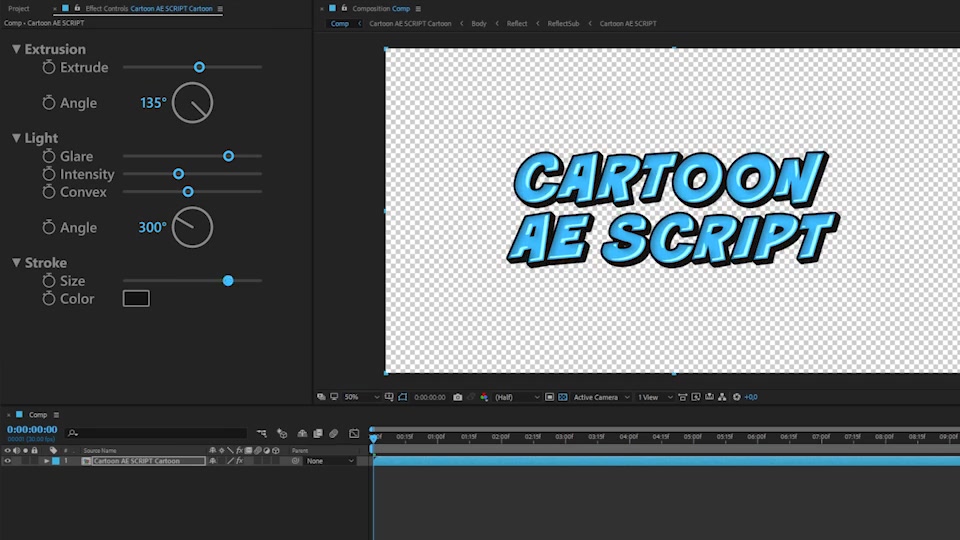Click the viewer timecode 0:00:00:00

click(430, 397)
